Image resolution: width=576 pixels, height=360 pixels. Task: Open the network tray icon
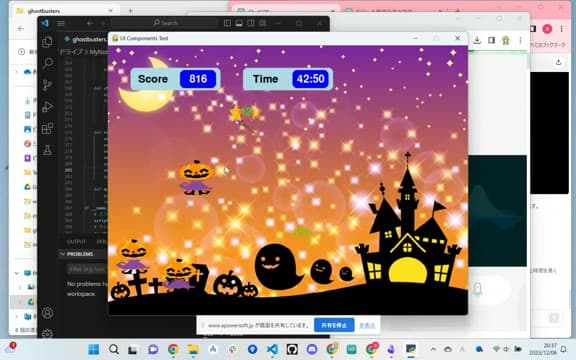(x=496, y=349)
